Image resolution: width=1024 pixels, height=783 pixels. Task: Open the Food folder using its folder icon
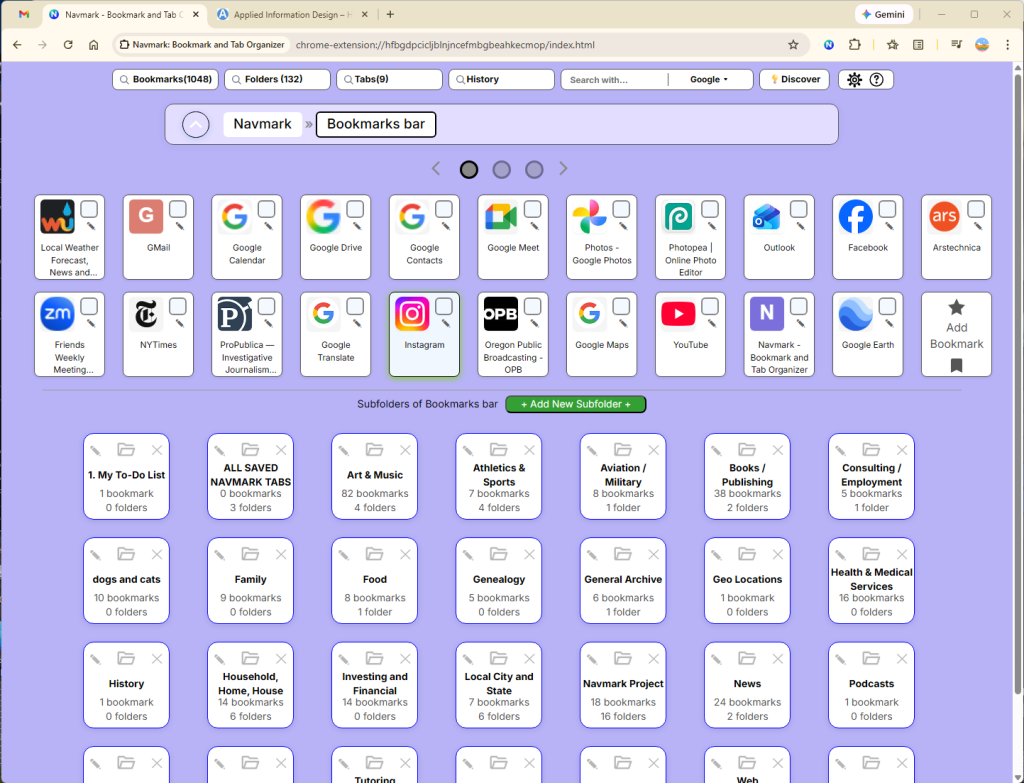pos(374,554)
